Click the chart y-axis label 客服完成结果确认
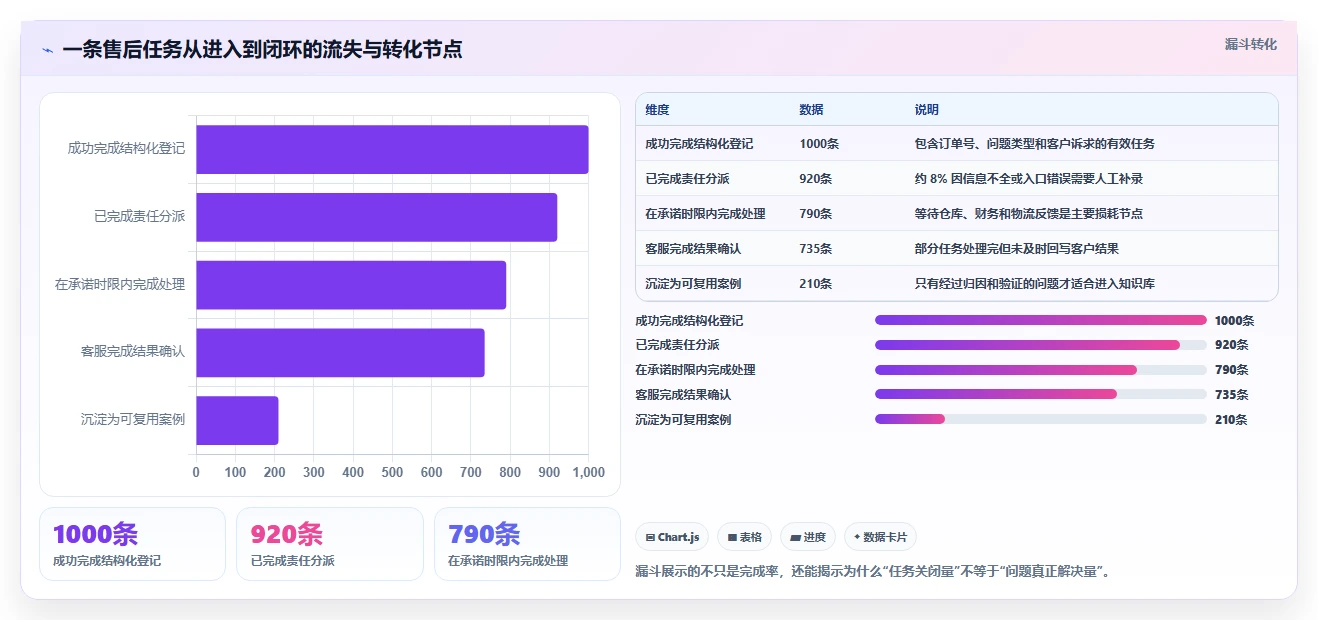Image resolution: width=1318 pixels, height=620 pixels. point(133,352)
